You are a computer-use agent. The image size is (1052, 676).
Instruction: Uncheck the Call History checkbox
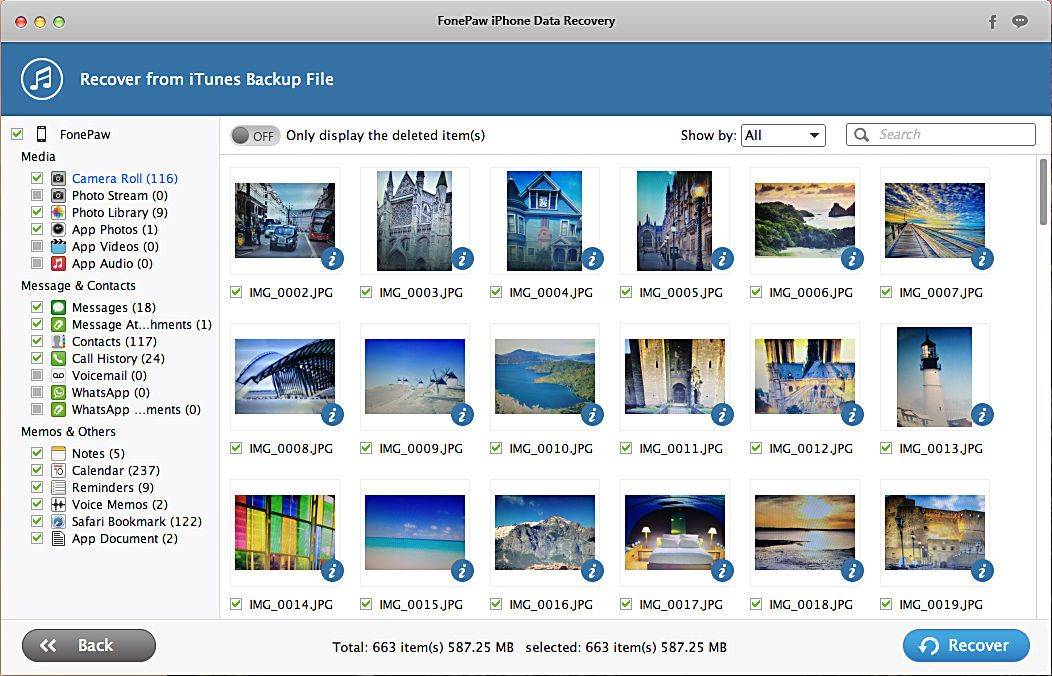(37, 359)
